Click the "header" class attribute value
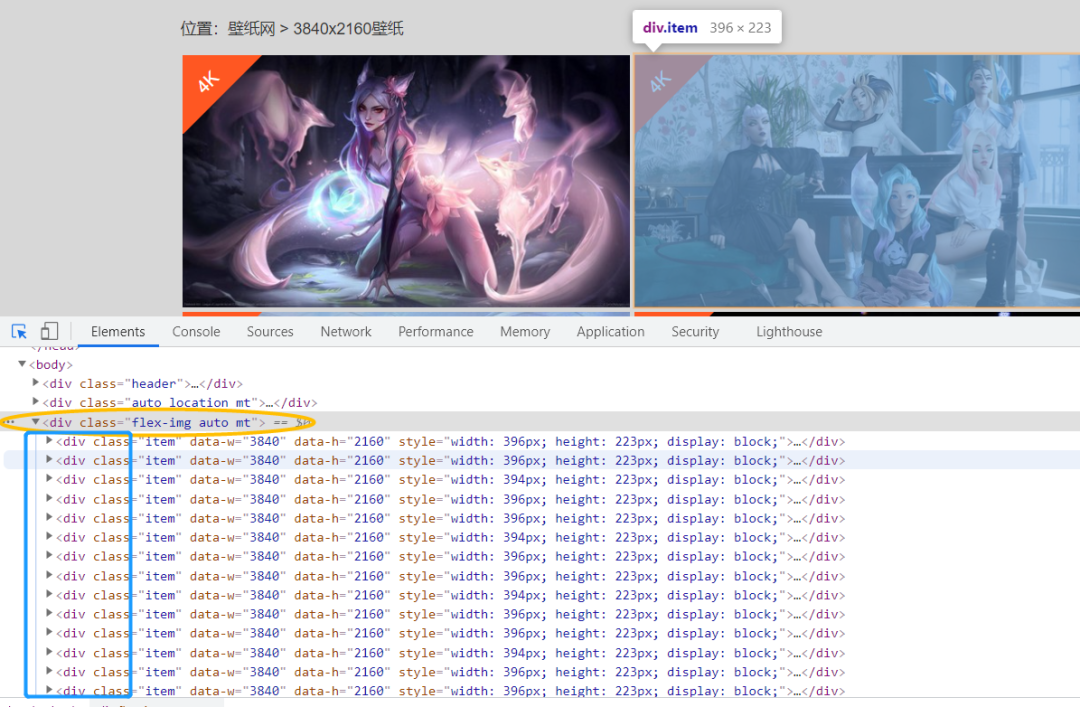Image resolution: width=1080 pixels, height=707 pixels. 154,384
